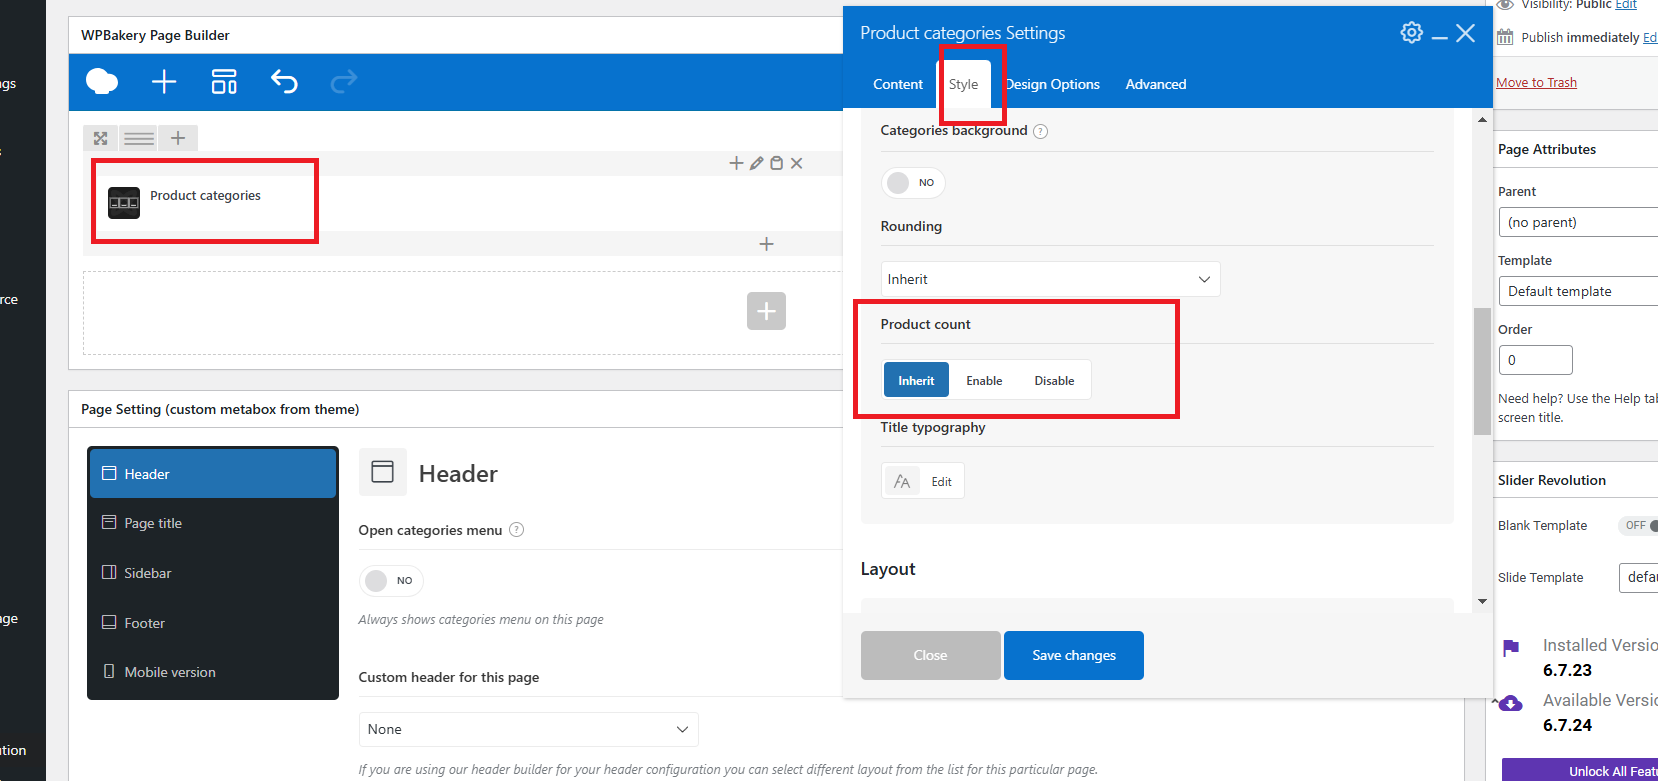Open the Slide Template dropdown
This screenshot has height=781, width=1658.
coord(1638,577)
